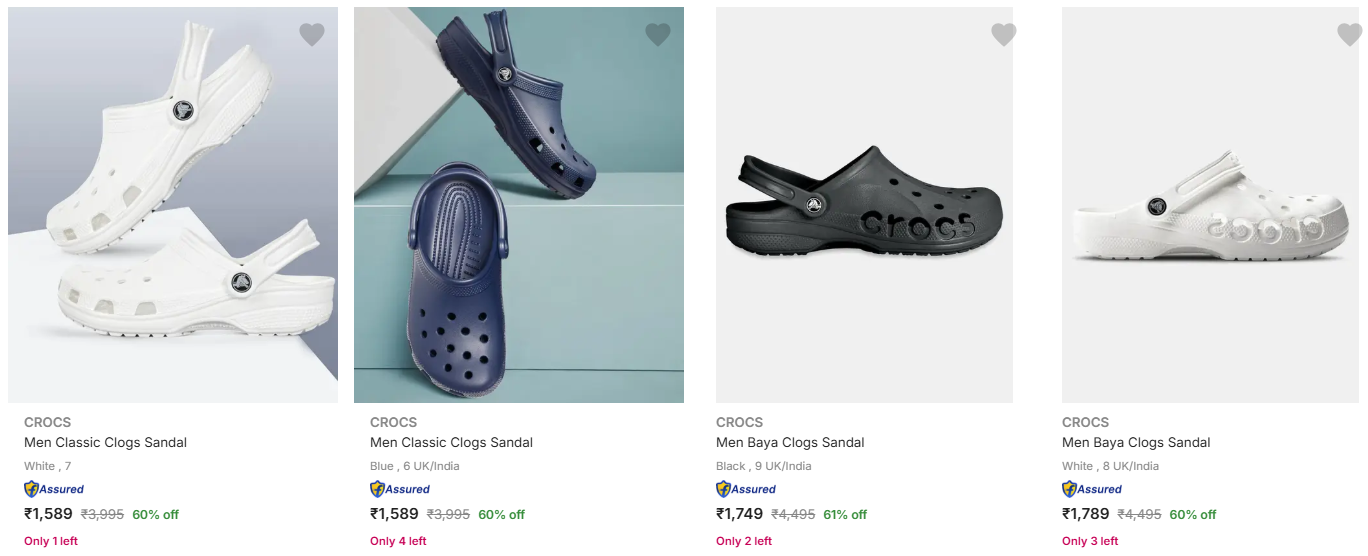Click the ₹1,749 price of black Baya Clogs

pyautogui.click(x=739, y=514)
